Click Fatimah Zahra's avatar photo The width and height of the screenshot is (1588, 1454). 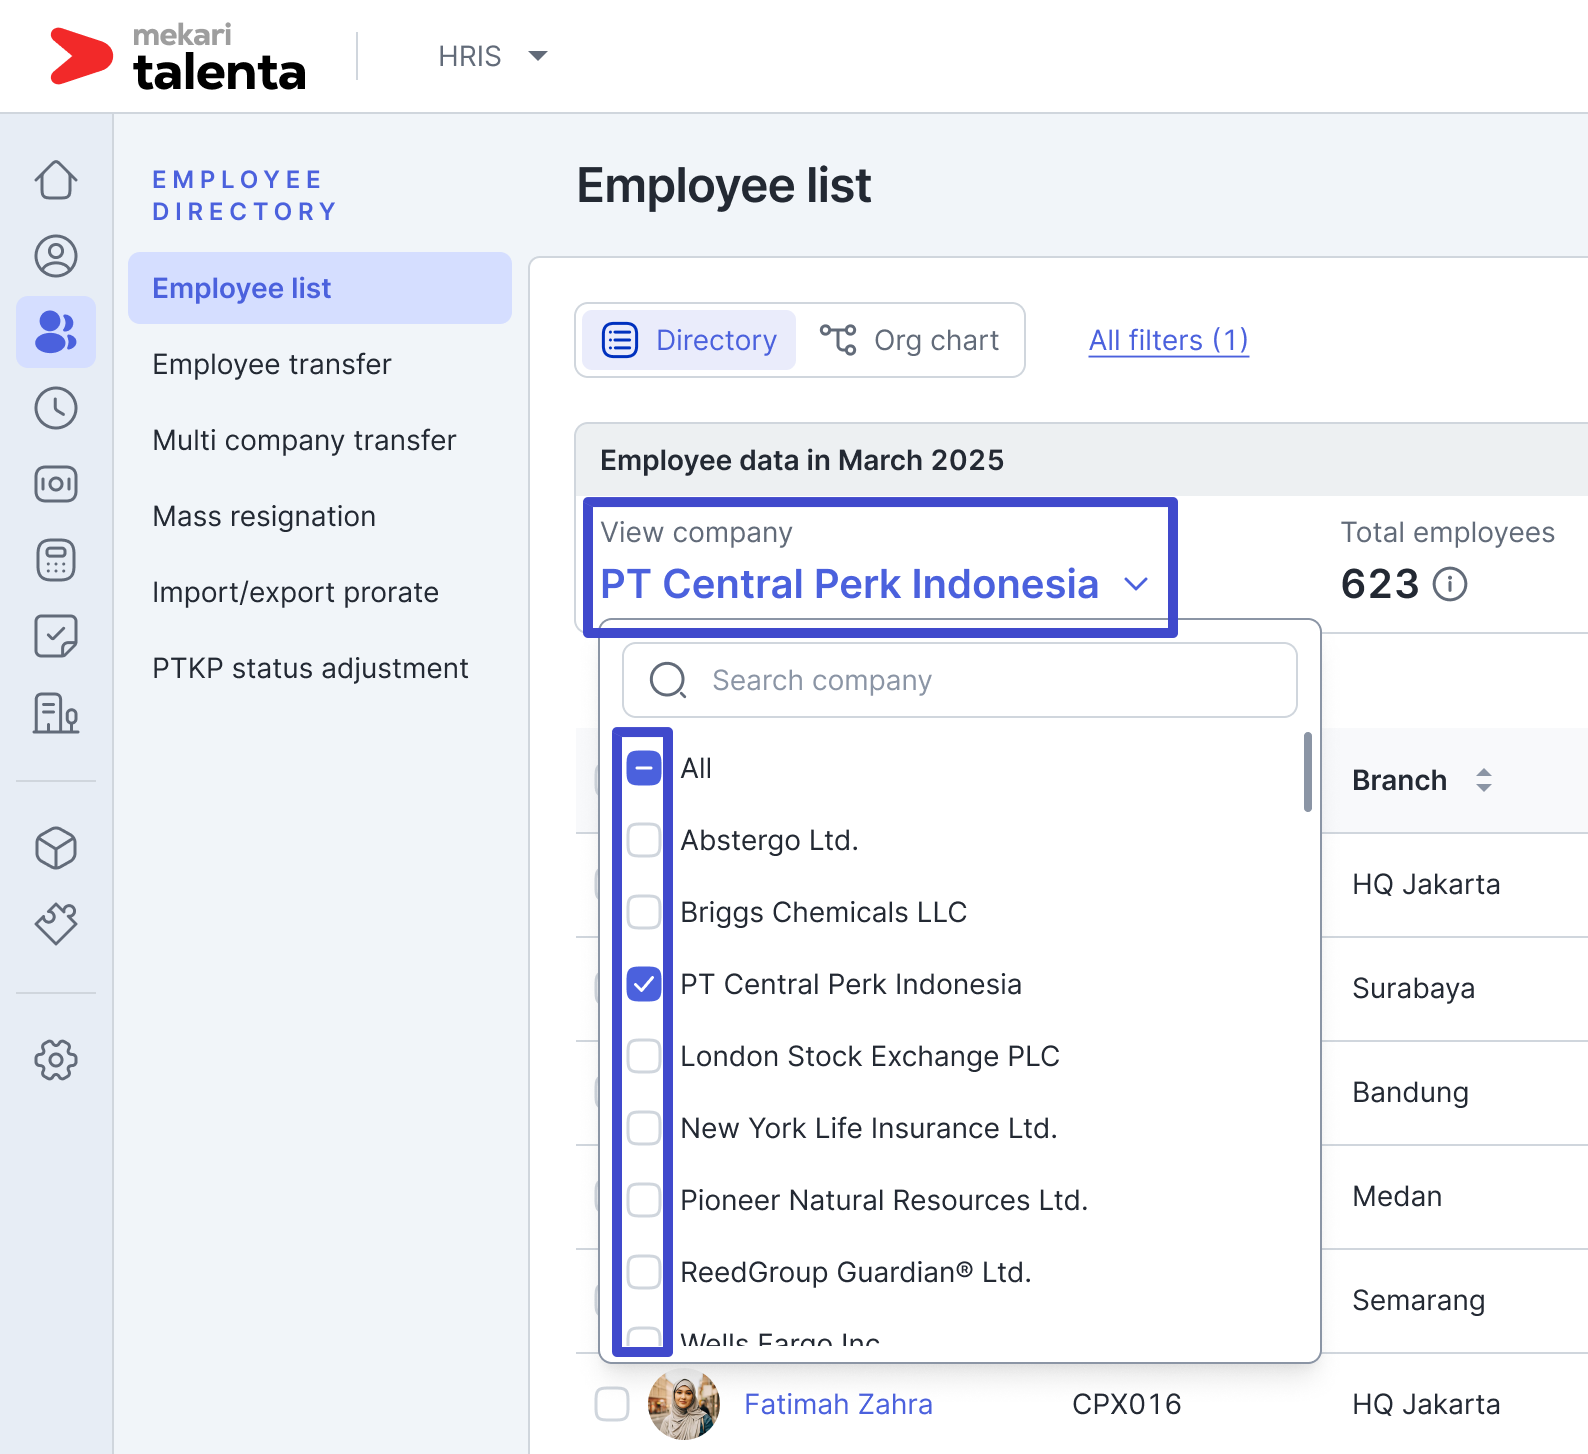click(684, 1404)
